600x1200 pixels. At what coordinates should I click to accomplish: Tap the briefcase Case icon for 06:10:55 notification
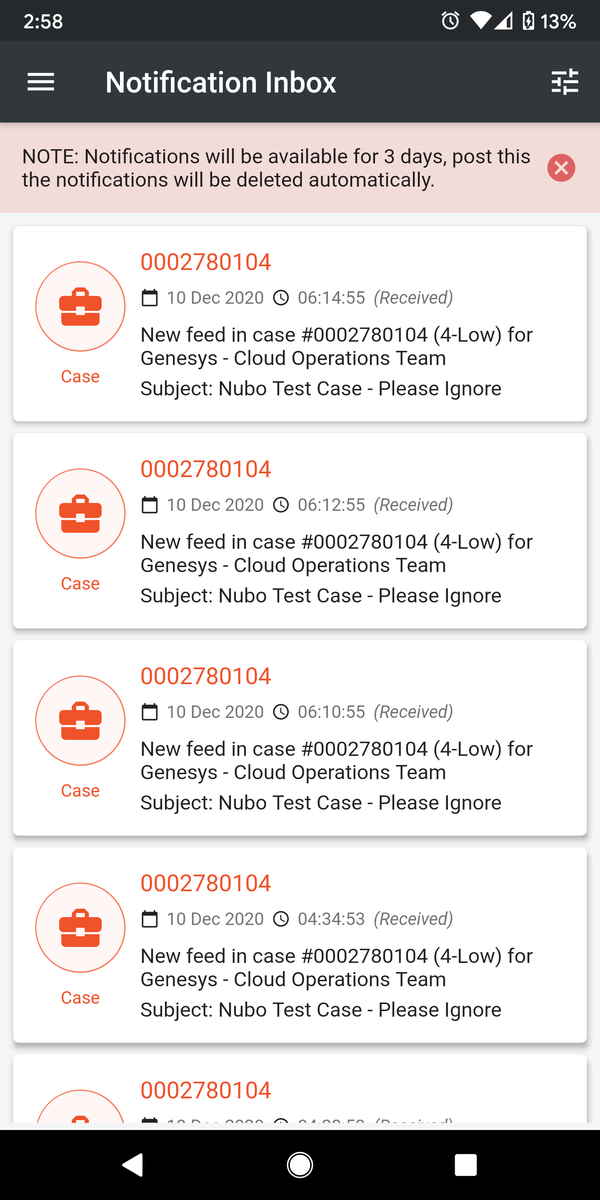click(80, 721)
